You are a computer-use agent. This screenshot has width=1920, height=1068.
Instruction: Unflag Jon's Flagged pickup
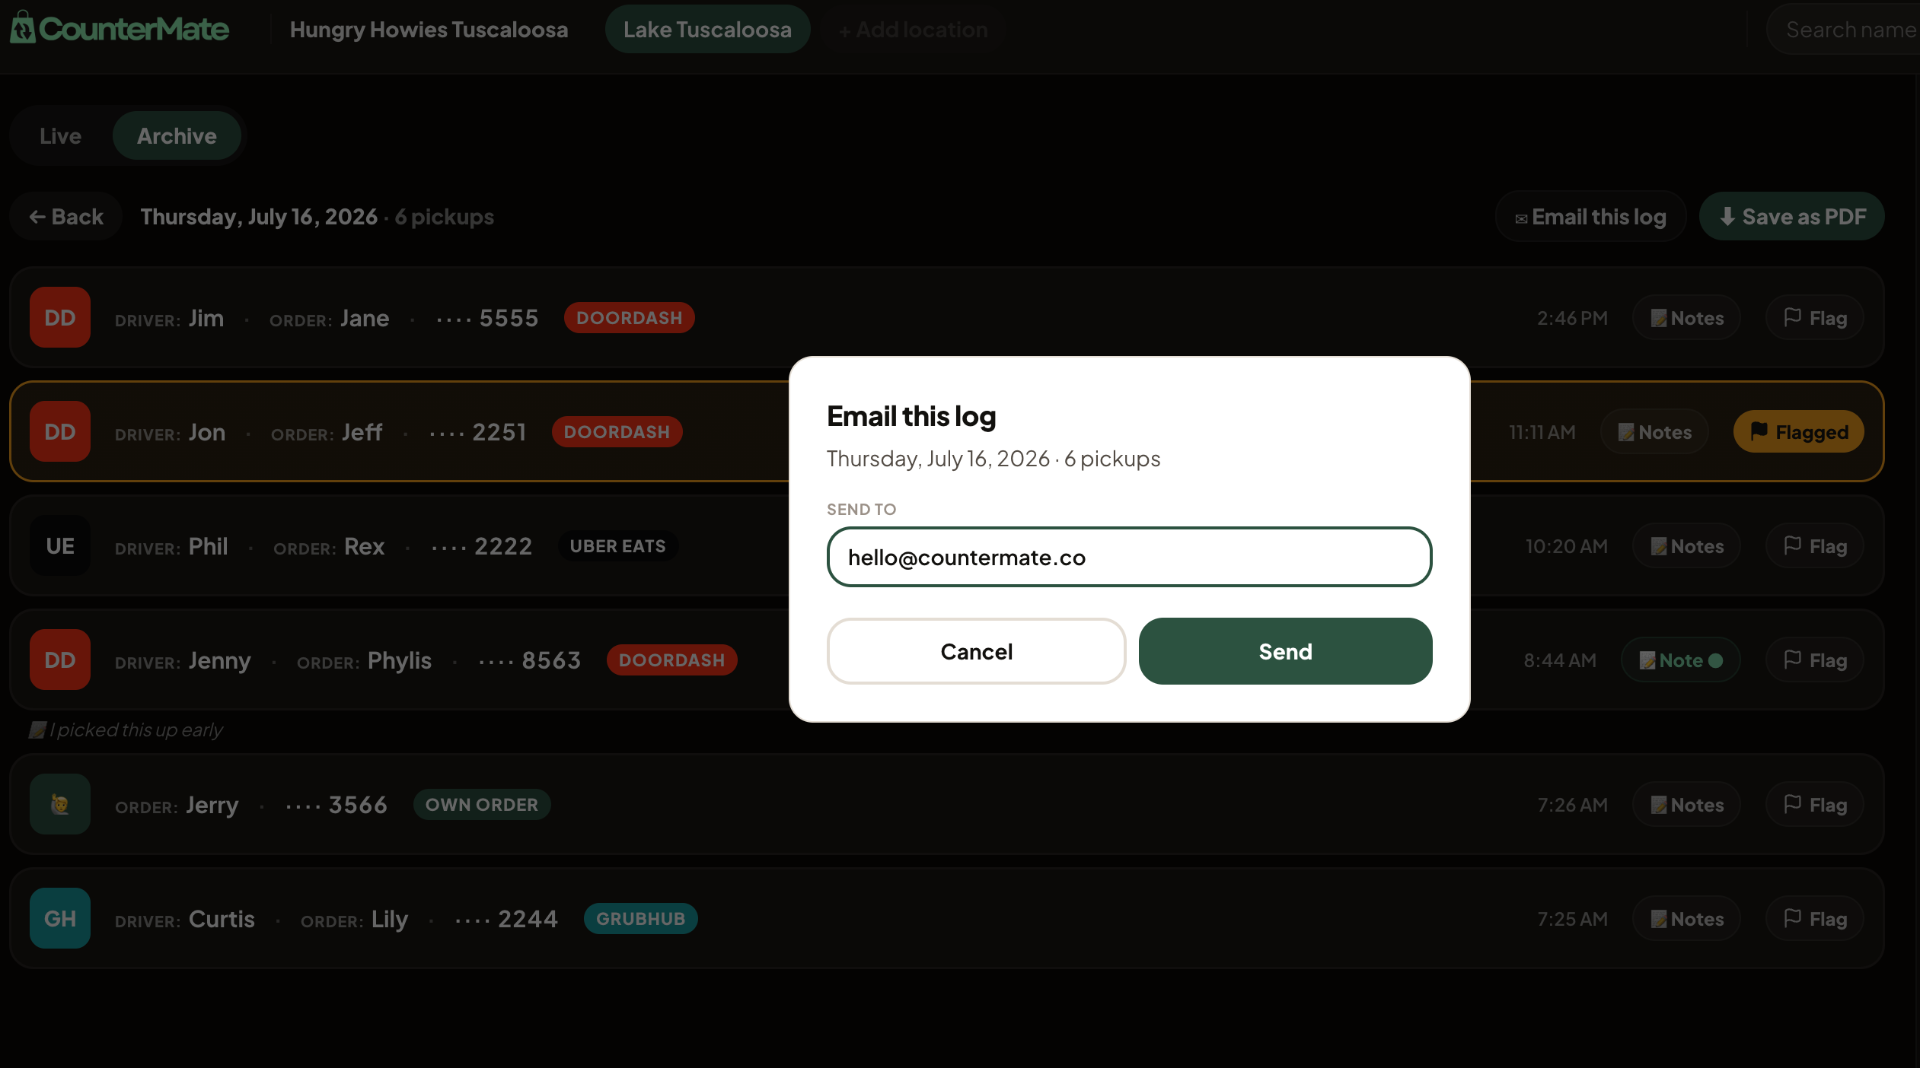pos(1798,432)
